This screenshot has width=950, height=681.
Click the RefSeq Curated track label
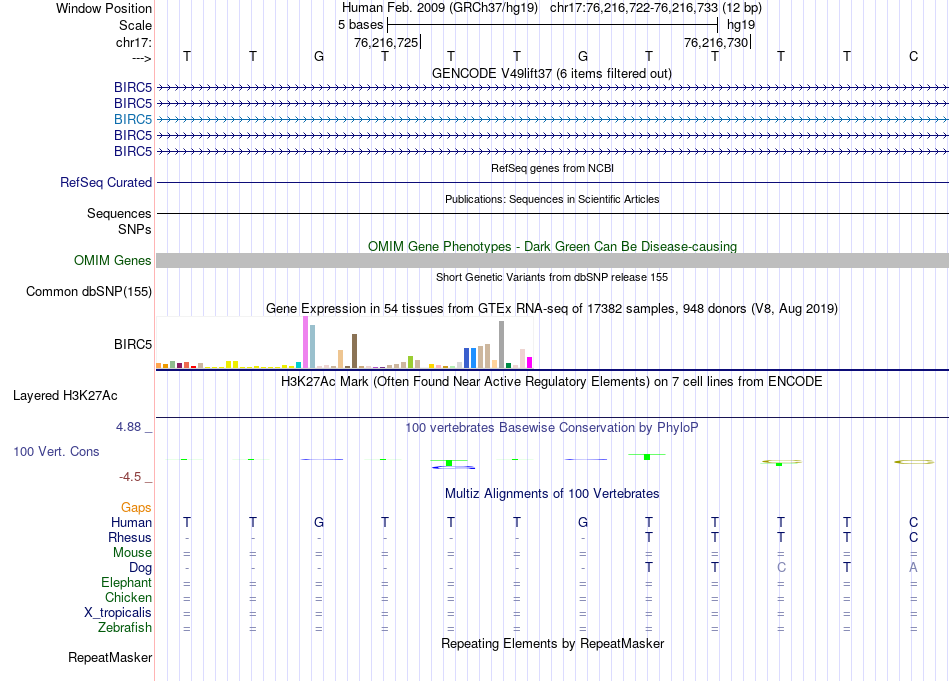click(x=105, y=182)
